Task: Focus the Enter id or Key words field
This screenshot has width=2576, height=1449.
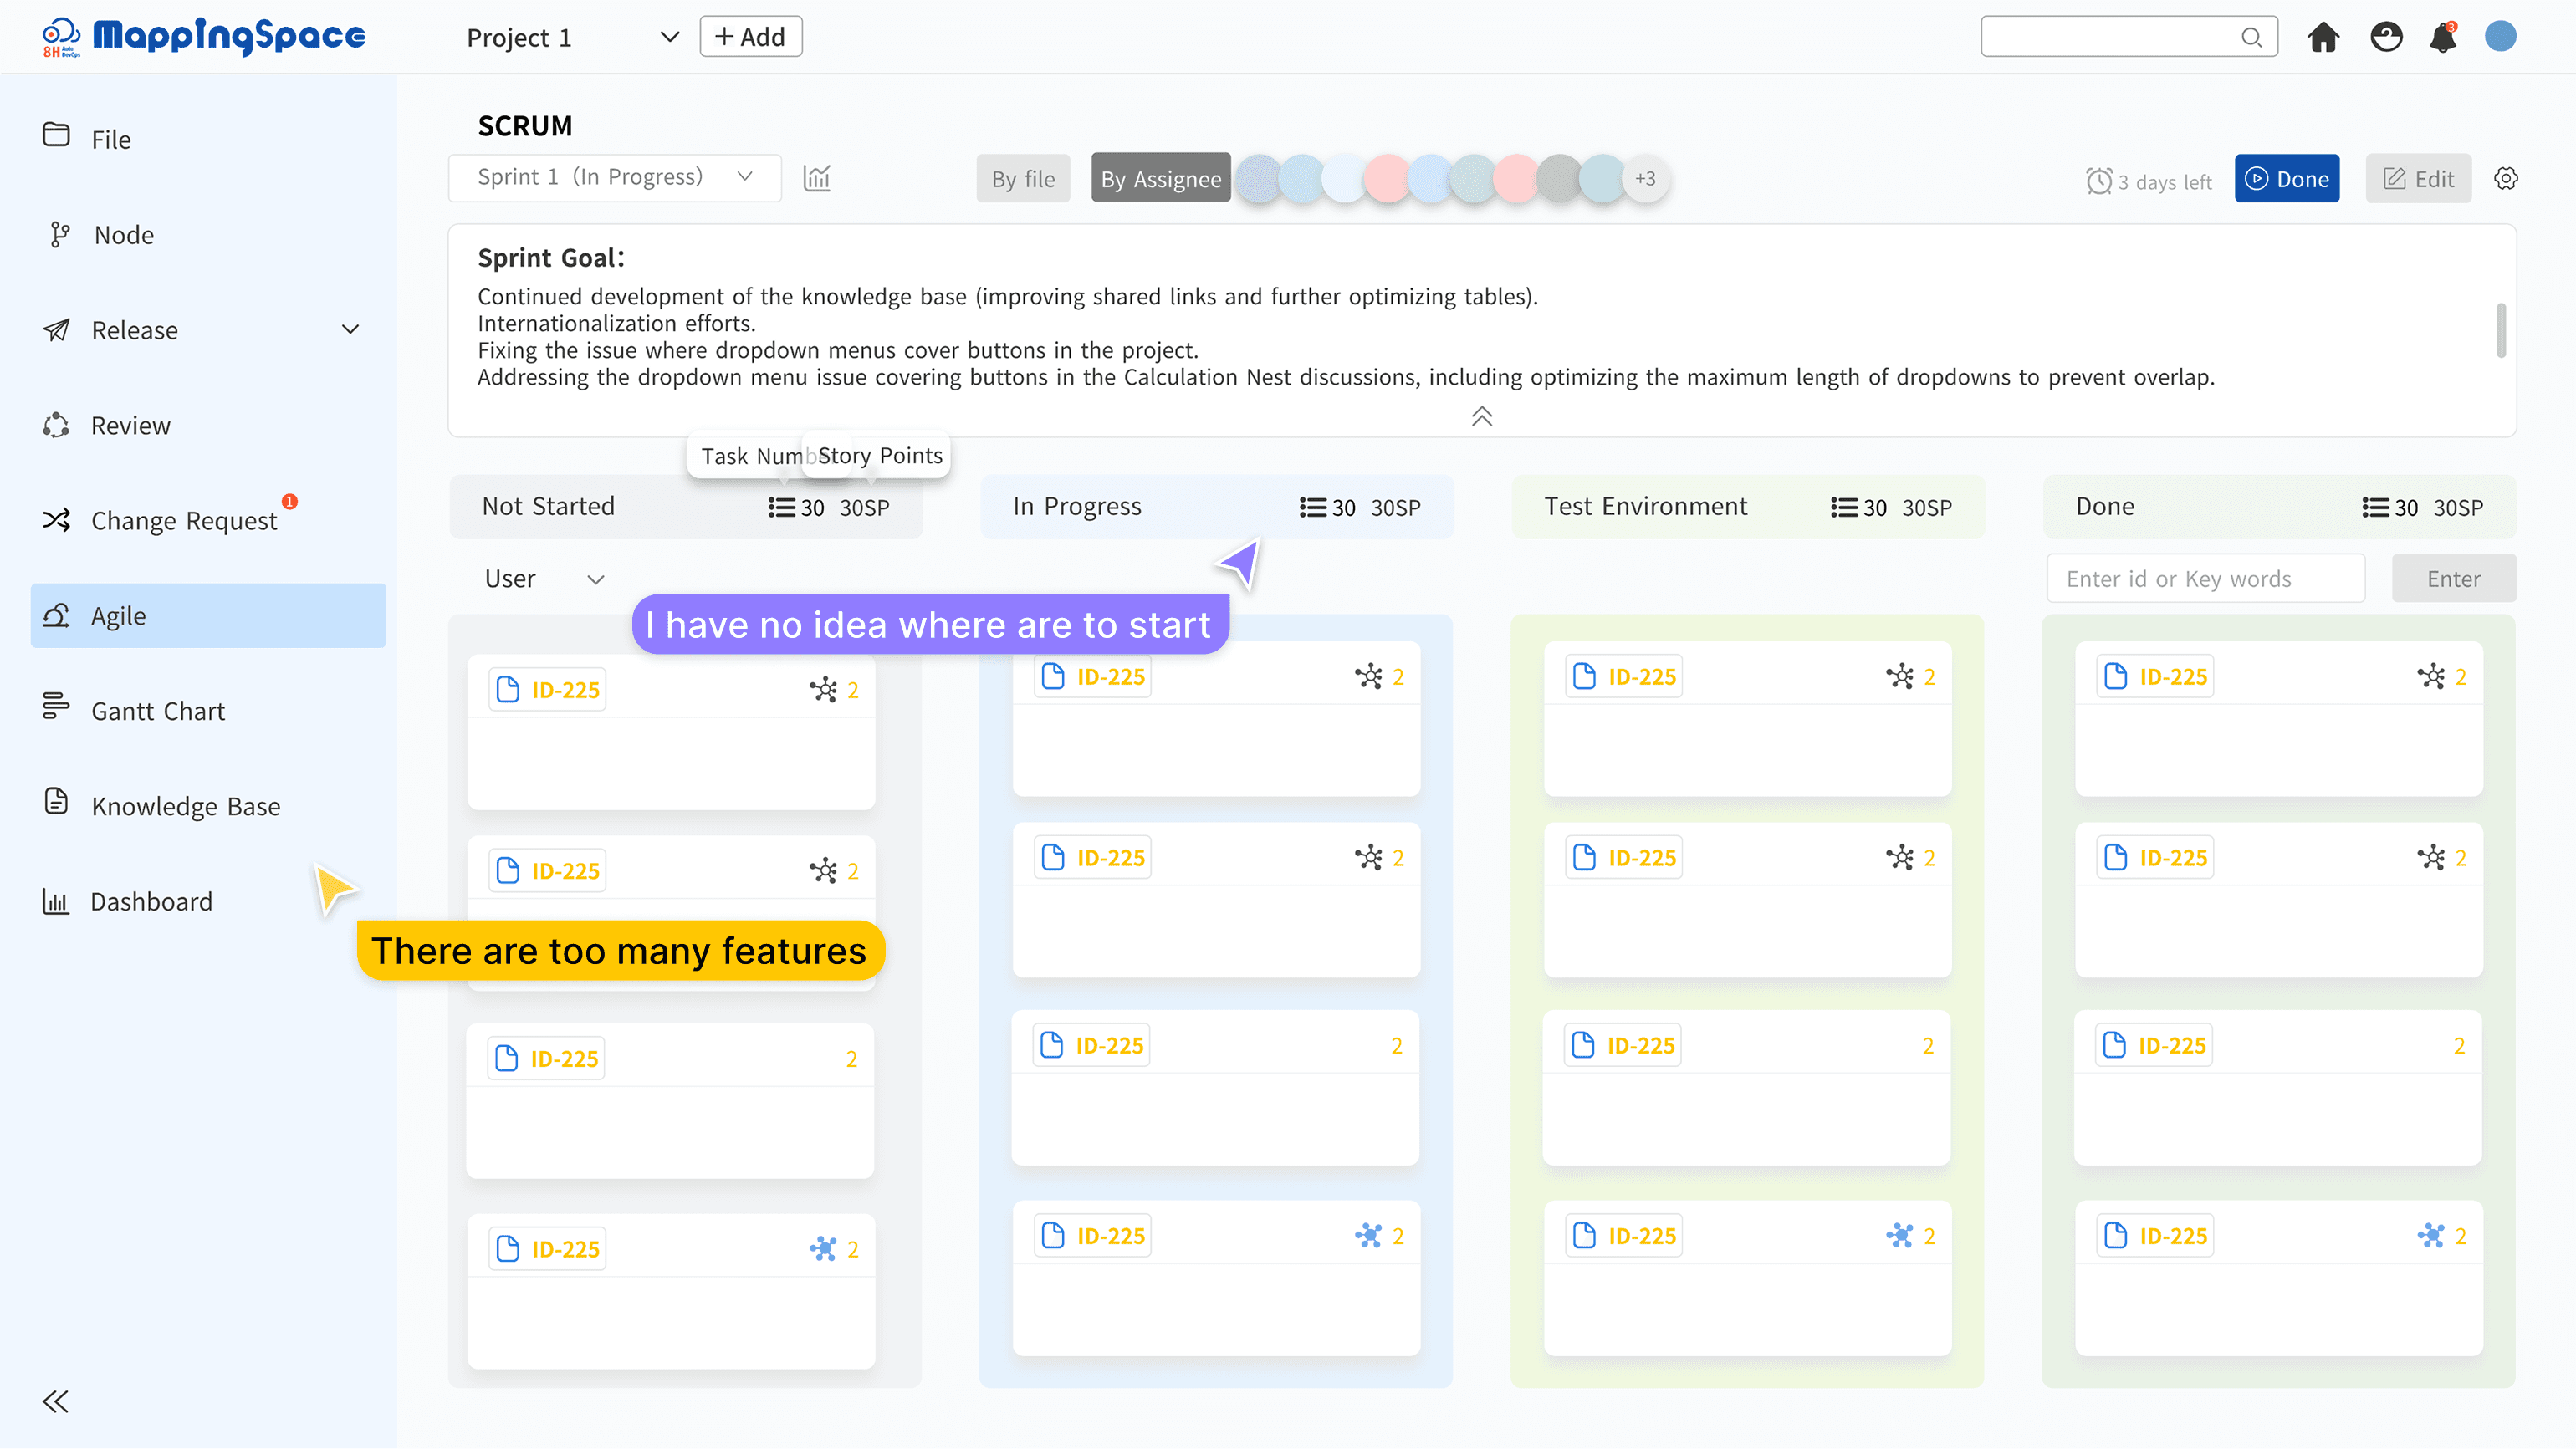Action: point(2205,579)
